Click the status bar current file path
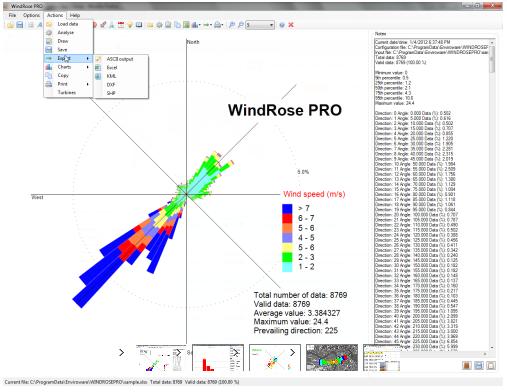The width and height of the screenshot is (507, 392). point(76,382)
